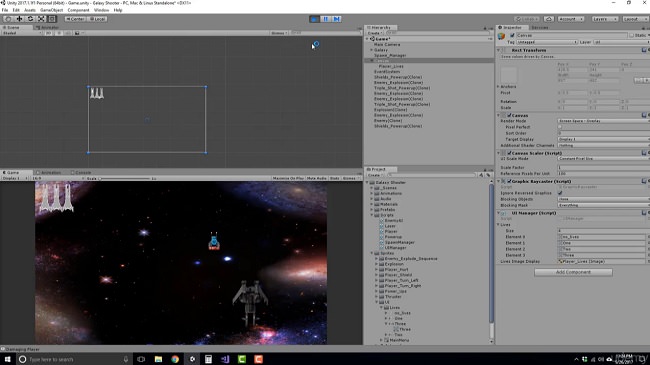Select the Rotate tool in toolbar
650x365 pixels.
pos(30,19)
